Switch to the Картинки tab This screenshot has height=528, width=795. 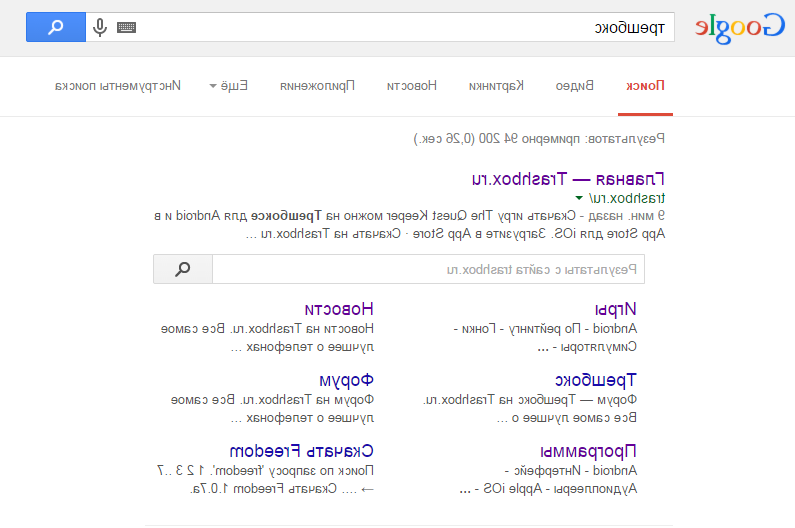tap(496, 86)
